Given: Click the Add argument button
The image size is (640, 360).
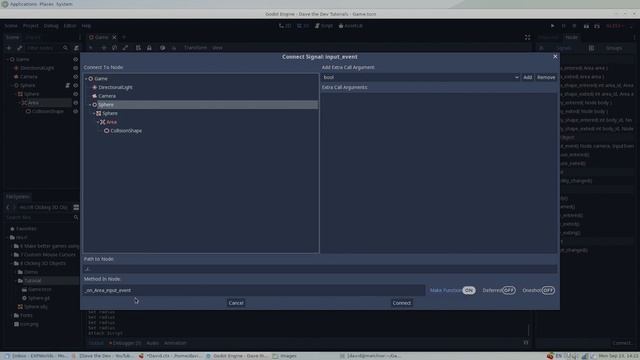Looking at the screenshot, I should click(527, 77).
